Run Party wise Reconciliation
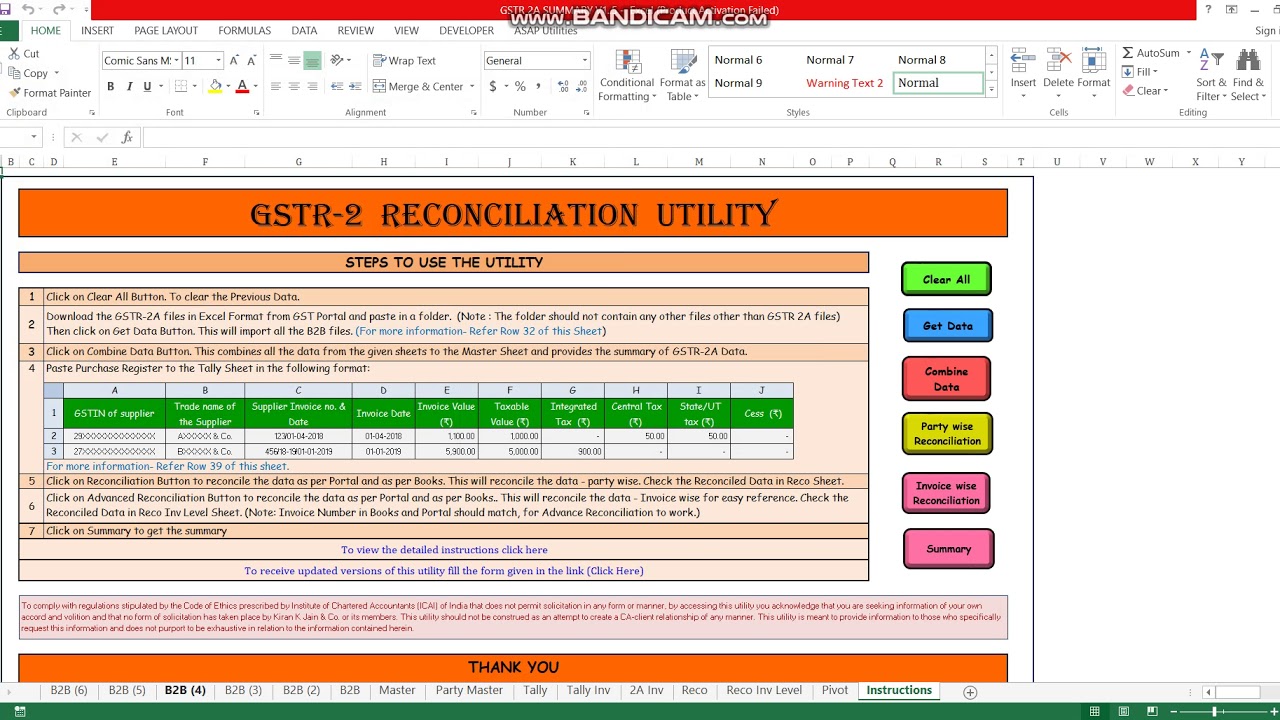 pos(947,433)
